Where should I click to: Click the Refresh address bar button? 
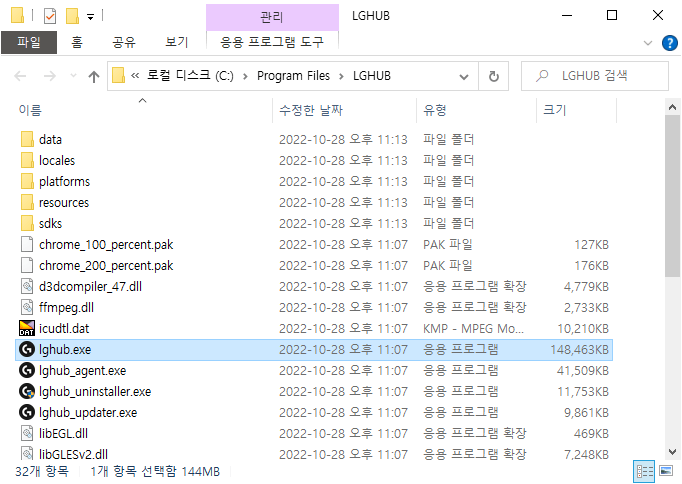click(x=494, y=77)
